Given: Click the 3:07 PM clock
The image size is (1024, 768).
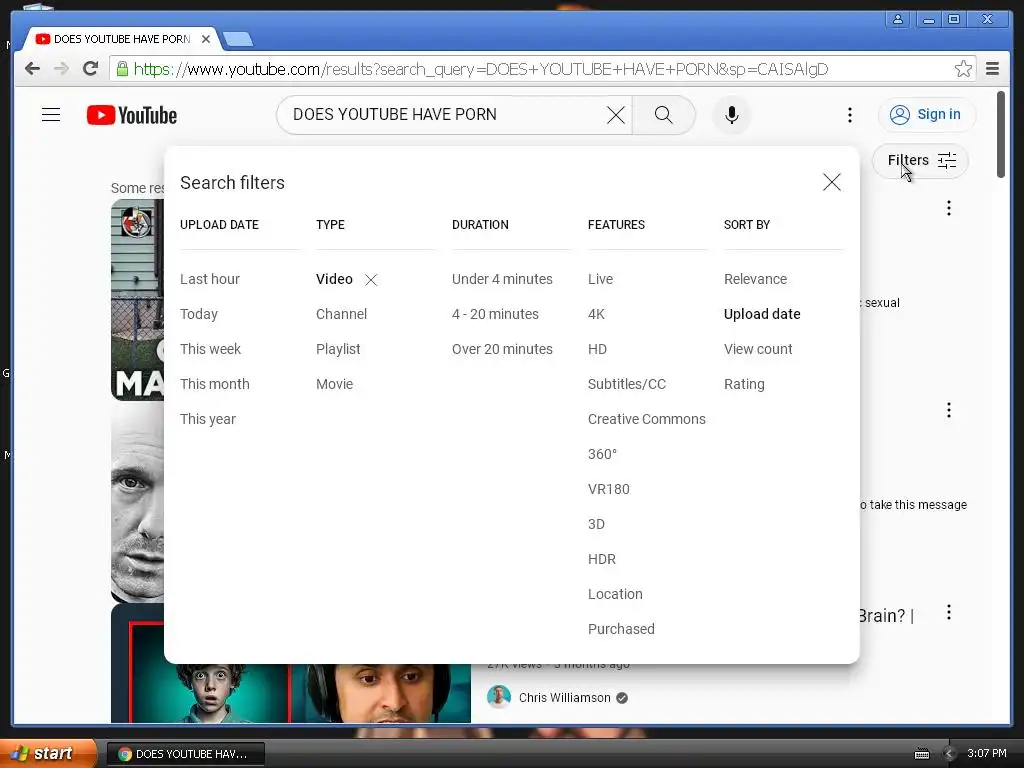Looking at the screenshot, I should [x=987, y=753].
